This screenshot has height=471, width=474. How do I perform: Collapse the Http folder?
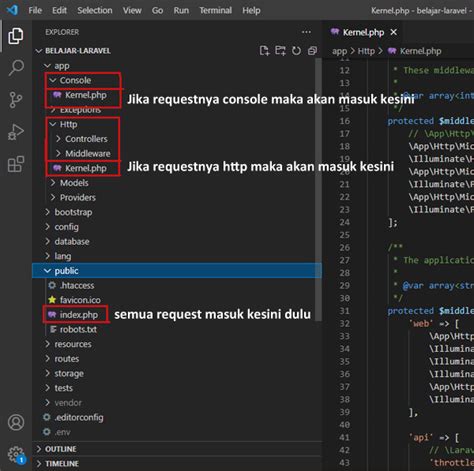click(177, 124)
